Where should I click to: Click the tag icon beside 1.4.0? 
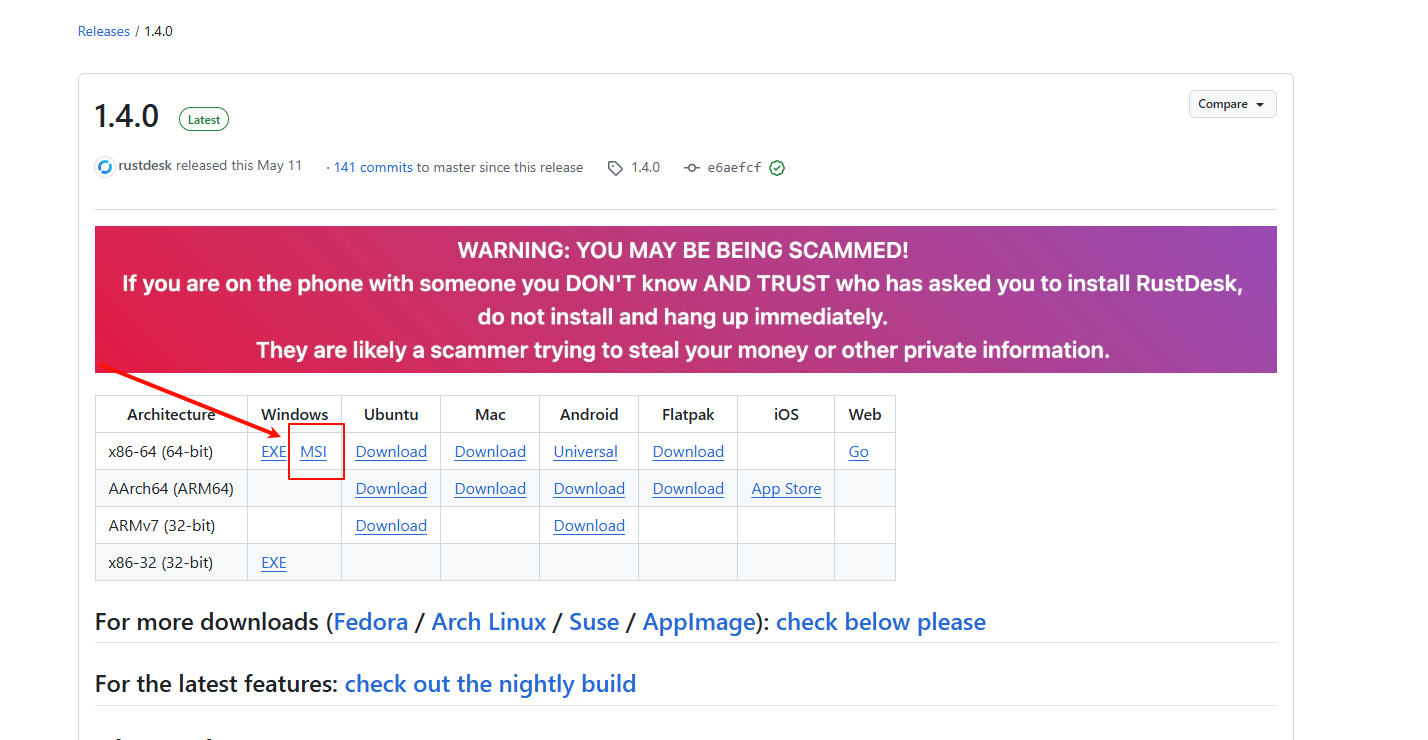tap(615, 168)
